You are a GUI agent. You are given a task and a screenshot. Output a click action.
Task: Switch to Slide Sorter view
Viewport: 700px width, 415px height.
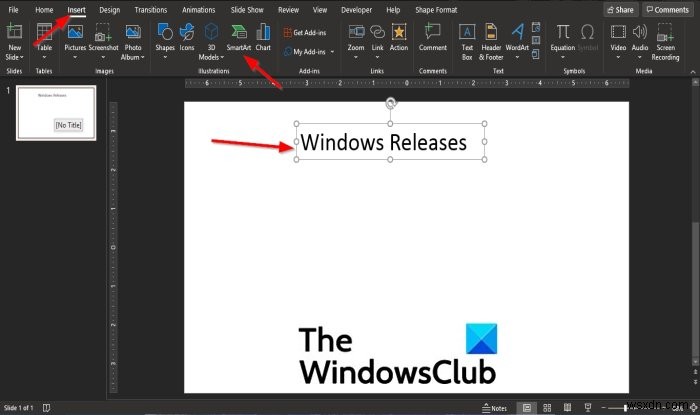[x=547, y=408]
